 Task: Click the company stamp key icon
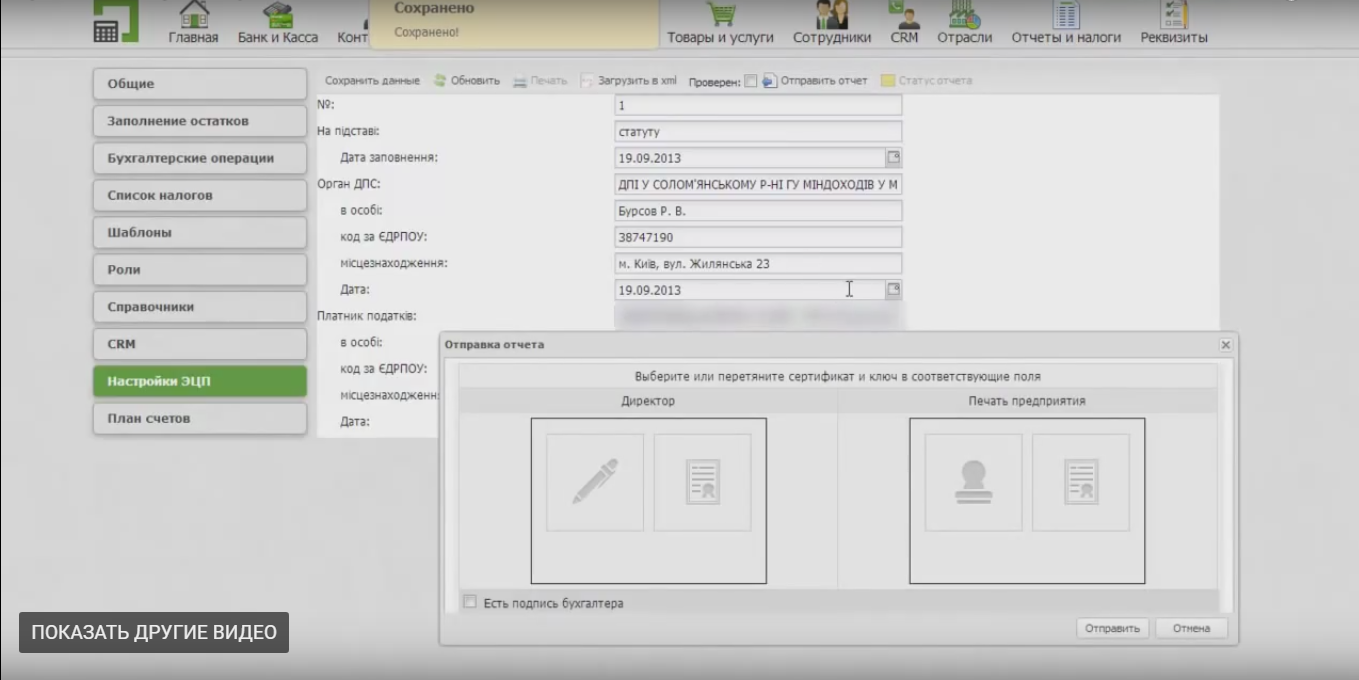pos(973,482)
